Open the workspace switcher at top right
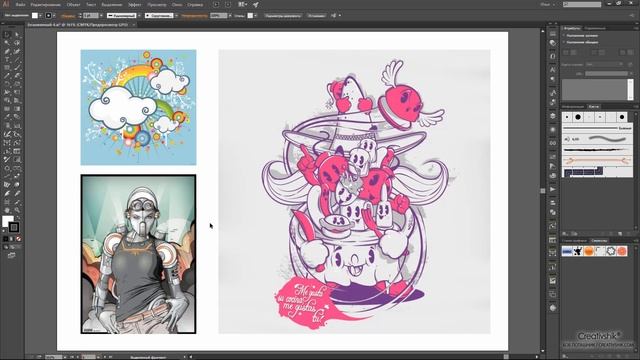 pyautogui.click(x=547, y=4)
